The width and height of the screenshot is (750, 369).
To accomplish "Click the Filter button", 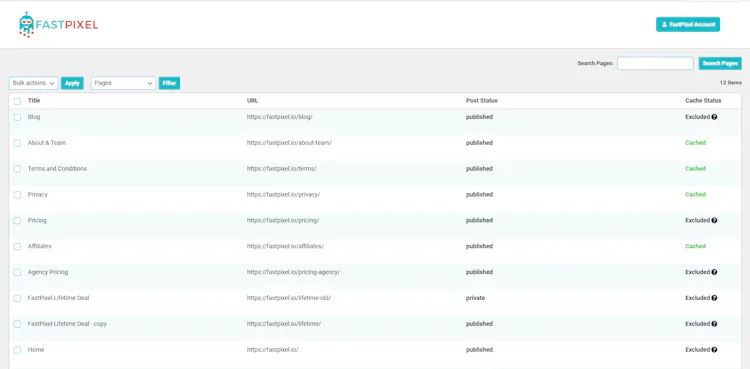I will (x=169, y=83).
